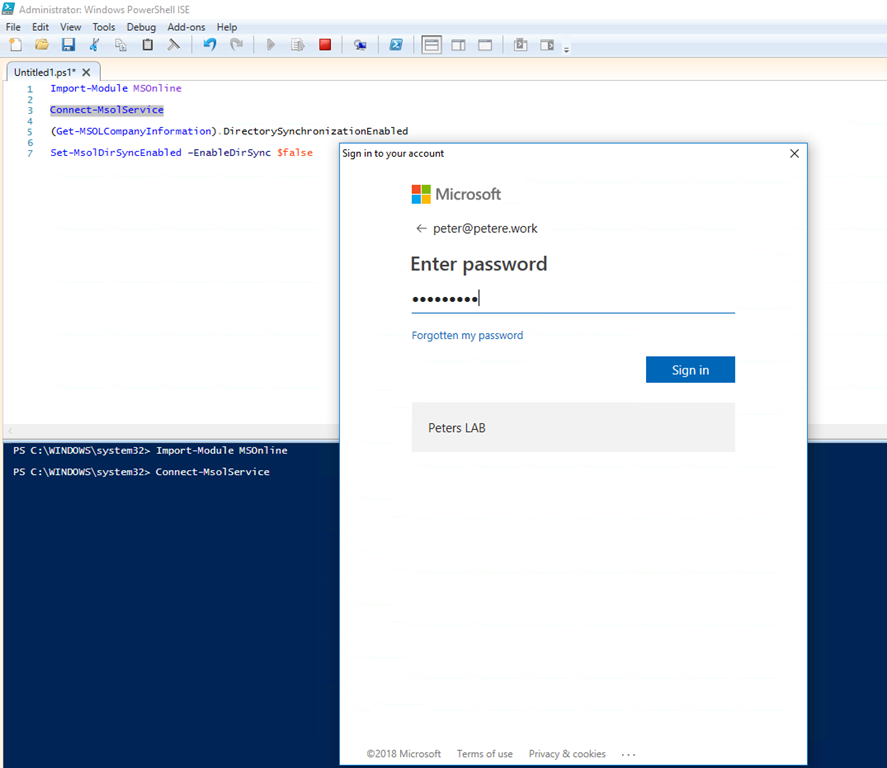
Task: Click the Cut scissors icon
Action: click(x=95, y=45)
